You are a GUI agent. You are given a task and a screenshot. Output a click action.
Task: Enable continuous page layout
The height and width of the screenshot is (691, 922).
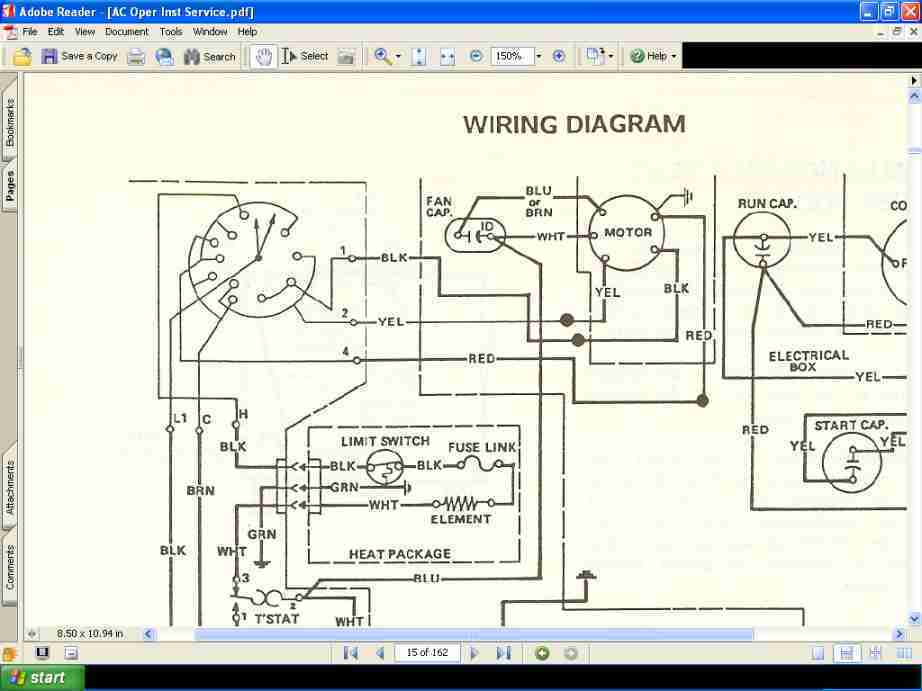click(846, 653)
